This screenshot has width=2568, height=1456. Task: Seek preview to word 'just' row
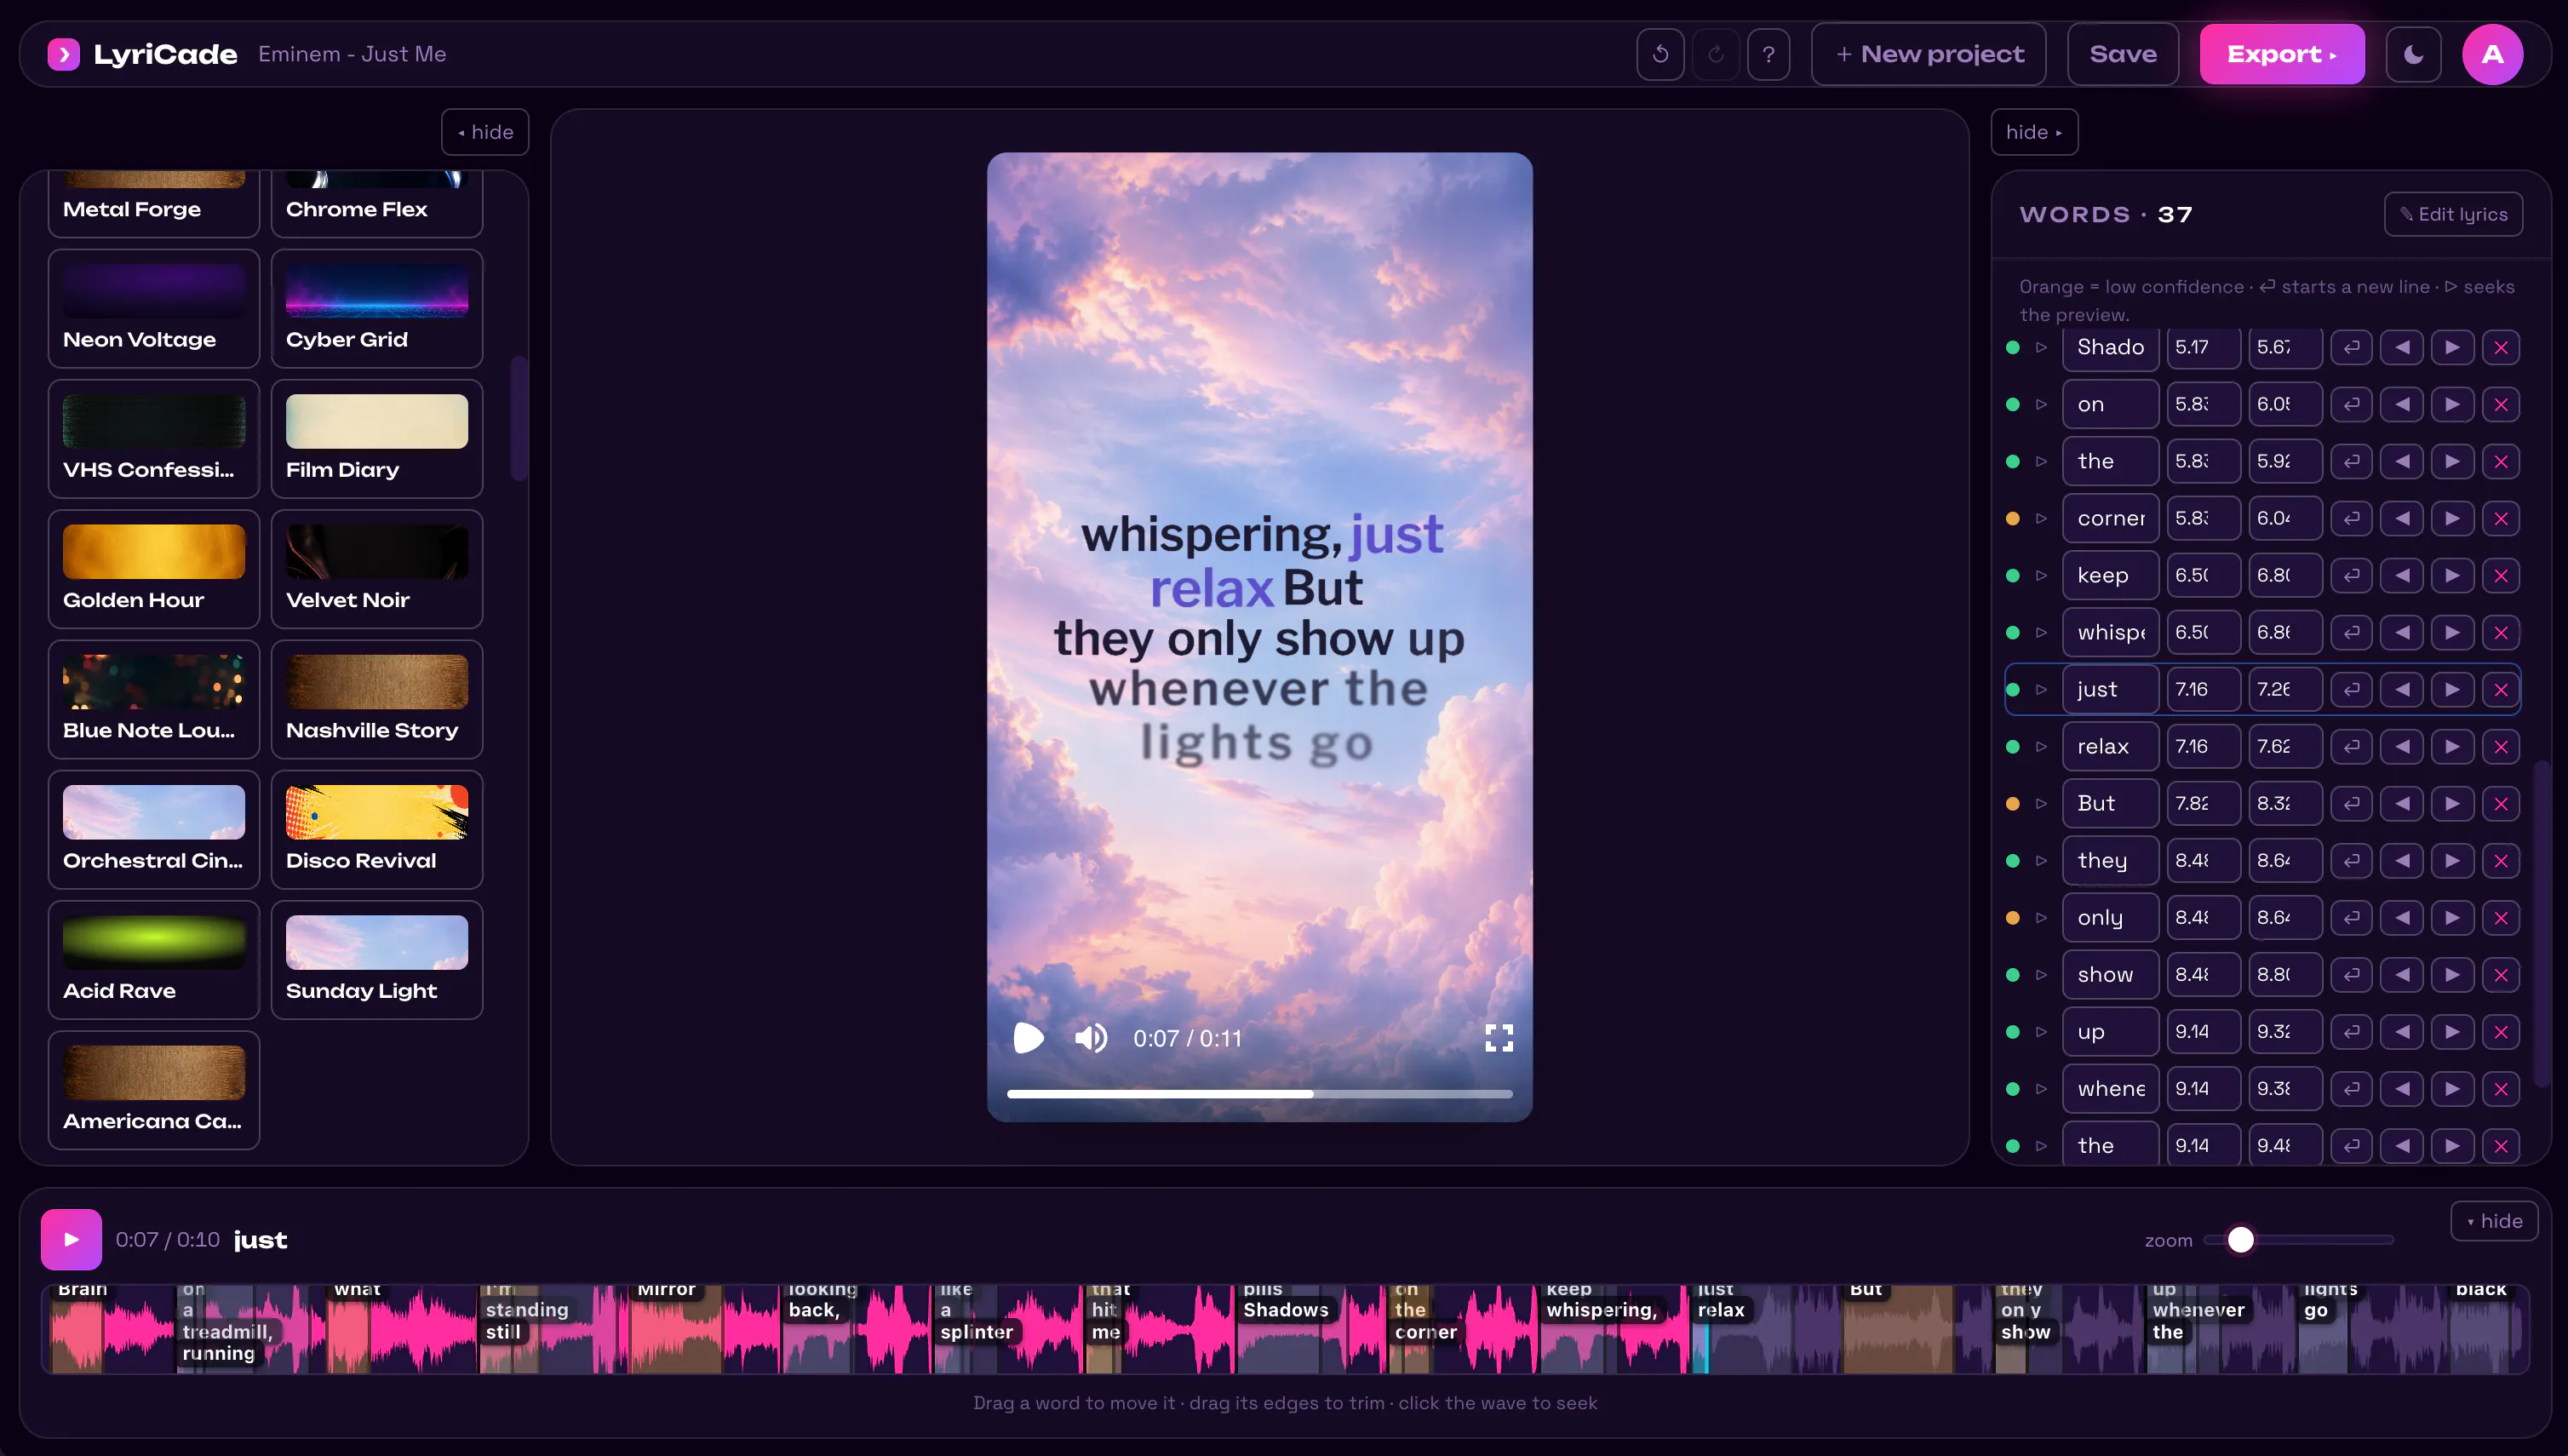tap(2041, 690)
